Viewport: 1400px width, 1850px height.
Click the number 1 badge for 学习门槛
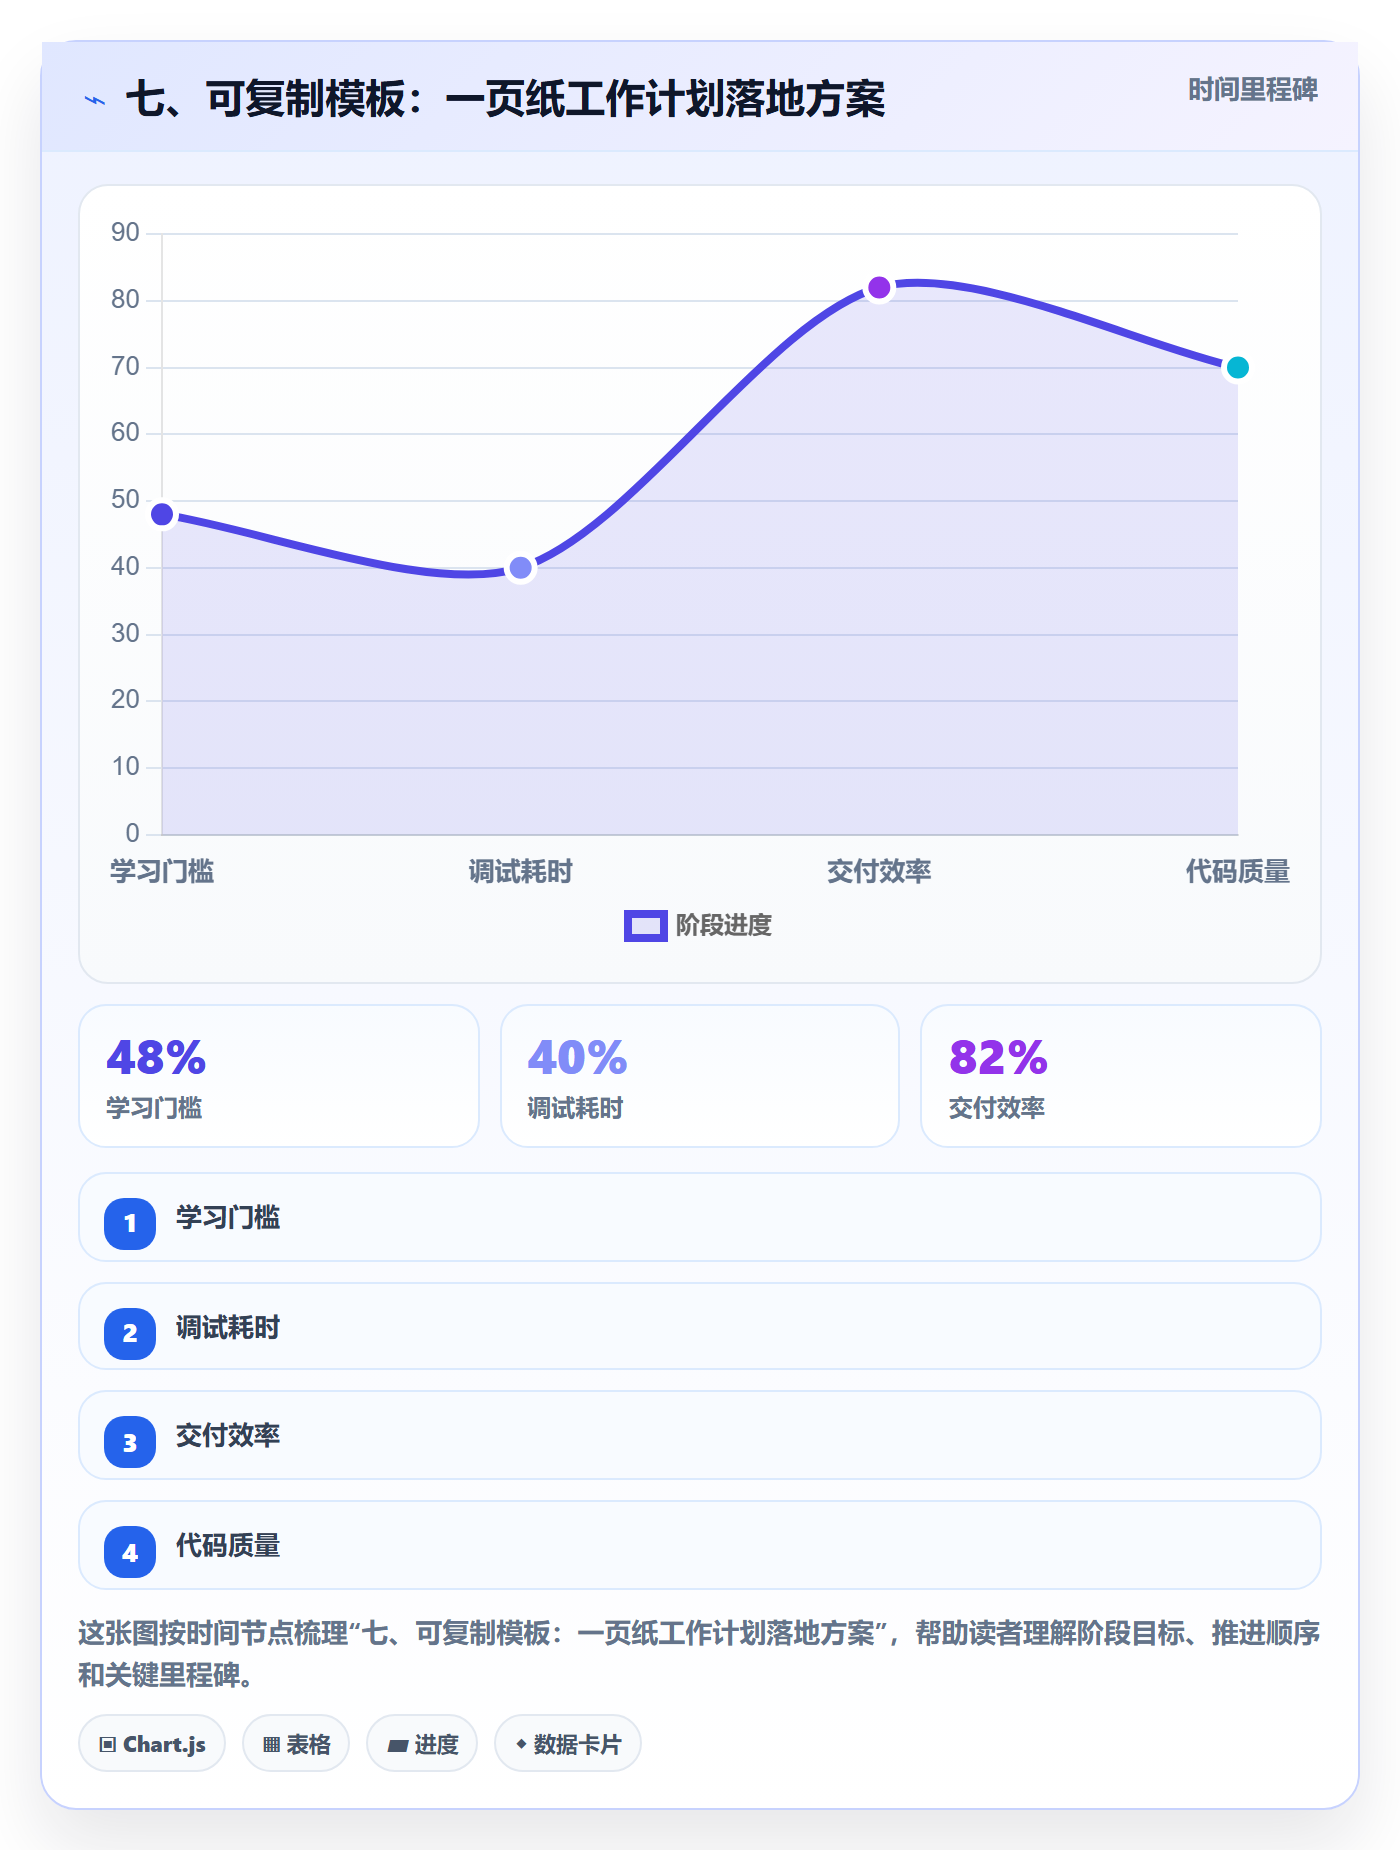(130, 1223)
